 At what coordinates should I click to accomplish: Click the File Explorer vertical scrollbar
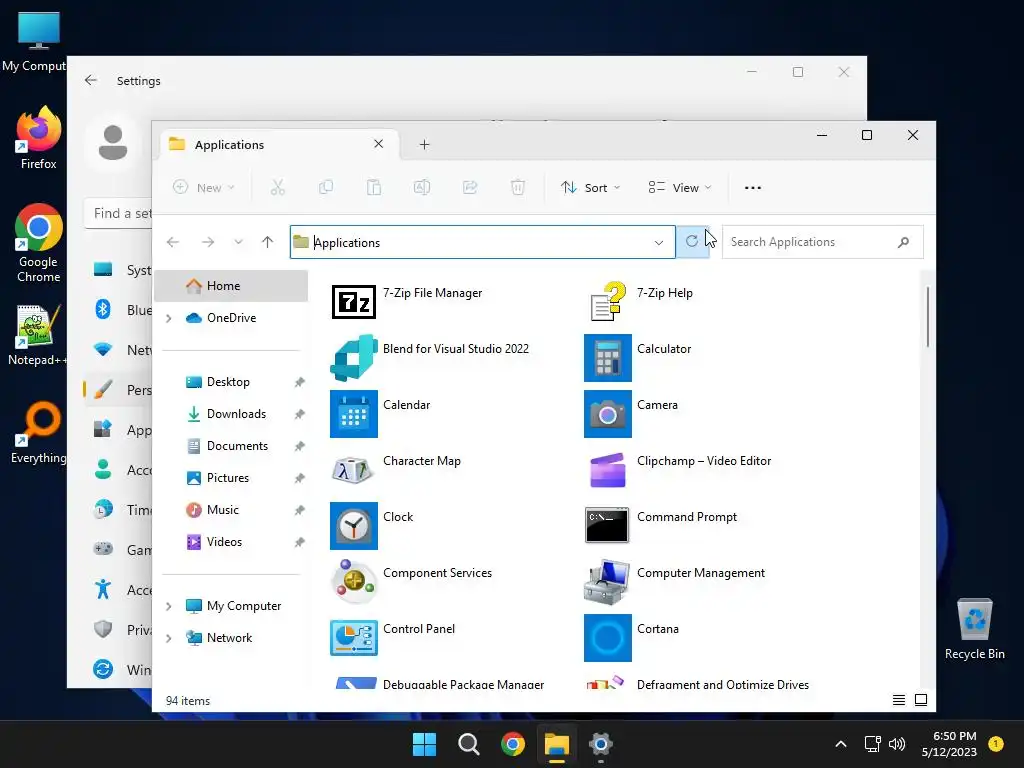[x=927, y=317]
